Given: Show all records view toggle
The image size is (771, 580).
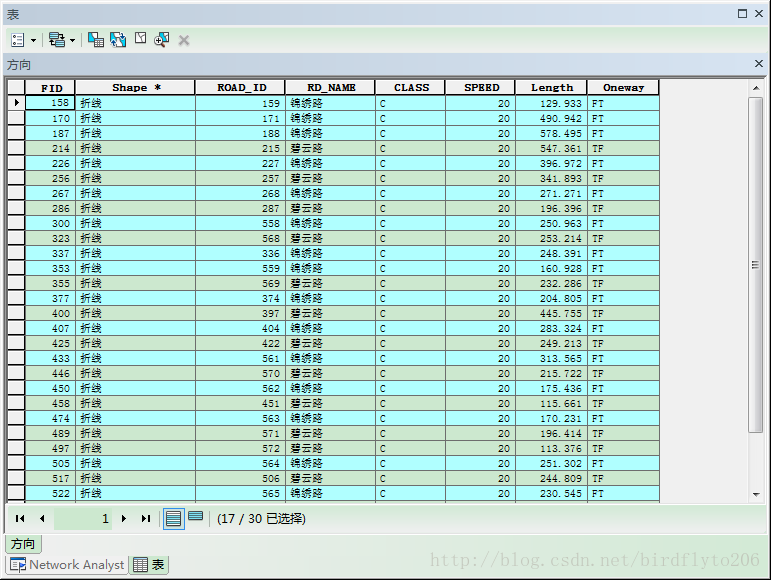Looking at the screenshot, I should 174,519.
